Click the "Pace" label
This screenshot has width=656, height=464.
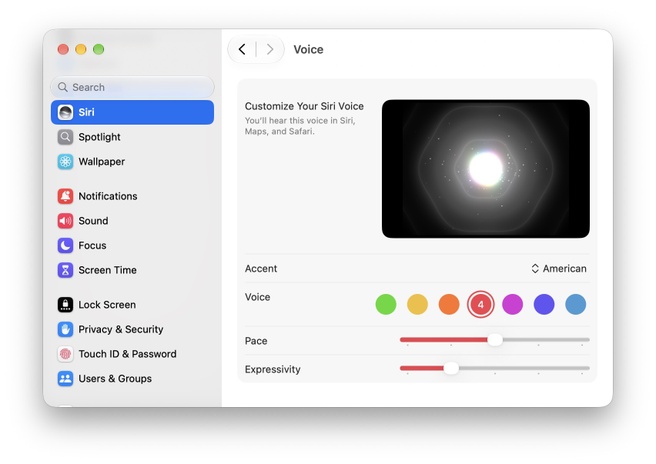click(256, 341)
